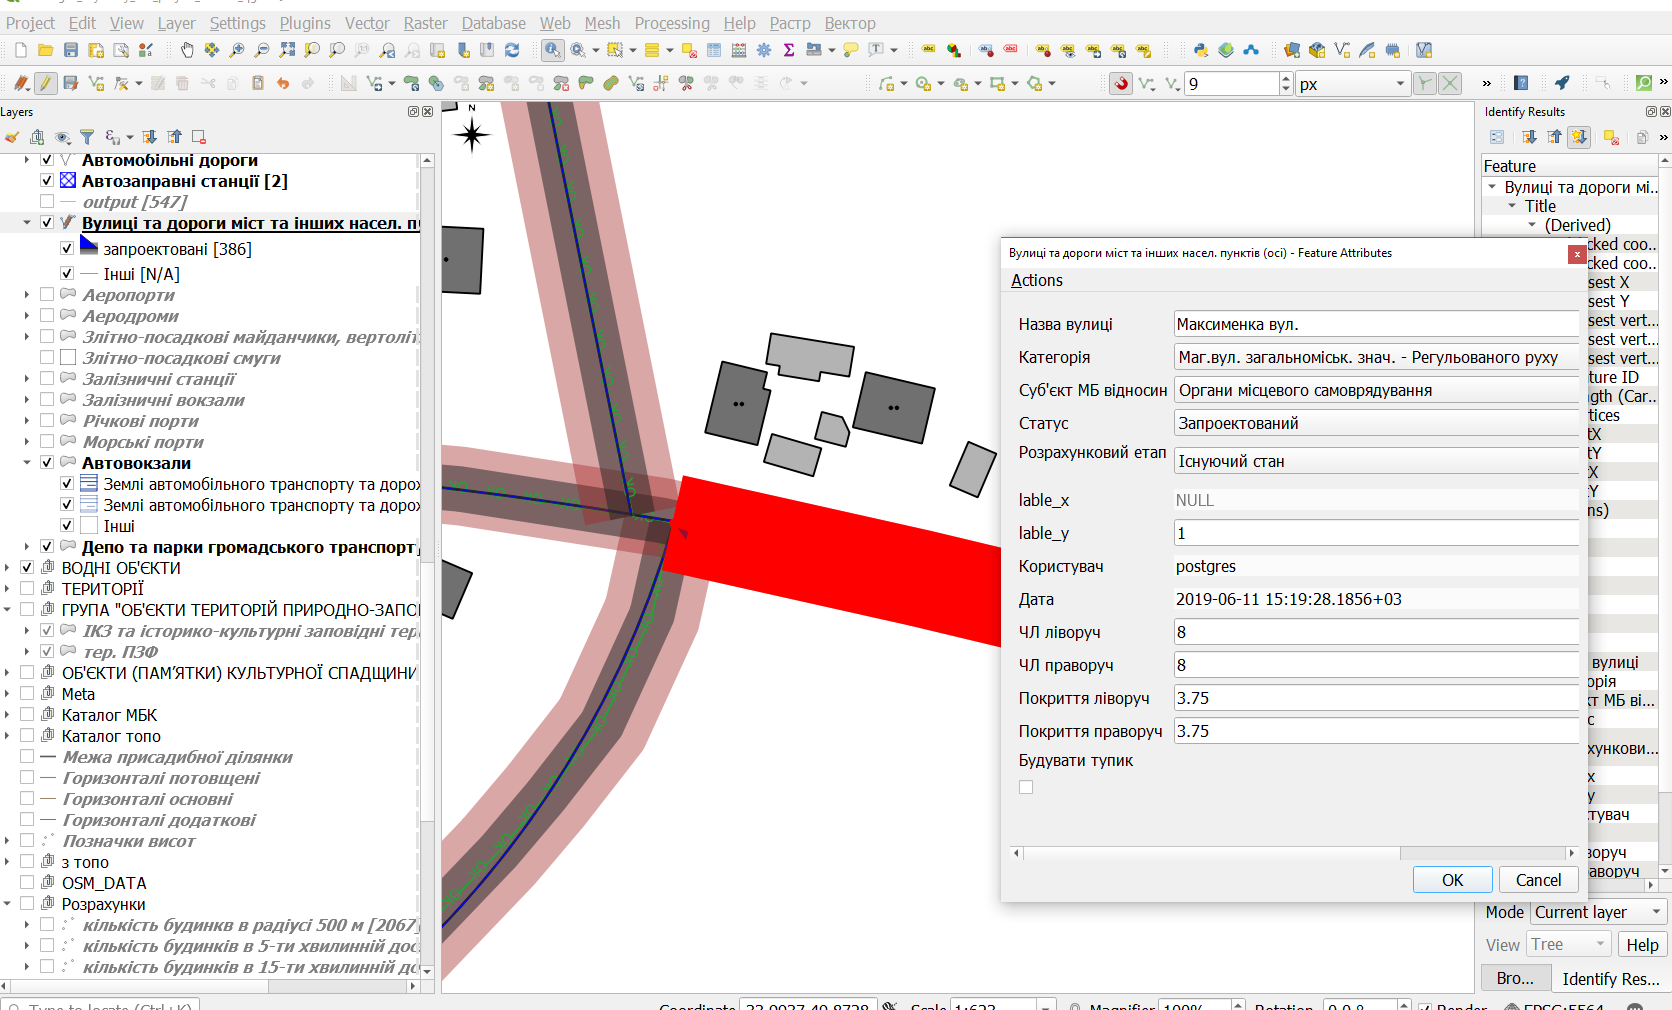This screenshot has height=1010, width=1672.
Task: Click Save Layer Edits icon
Action: pyautogui.click(x=70, y=83)
